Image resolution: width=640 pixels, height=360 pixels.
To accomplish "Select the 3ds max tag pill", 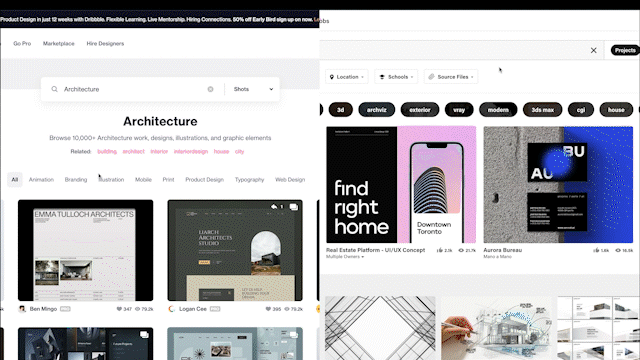I will click(542, 110).
